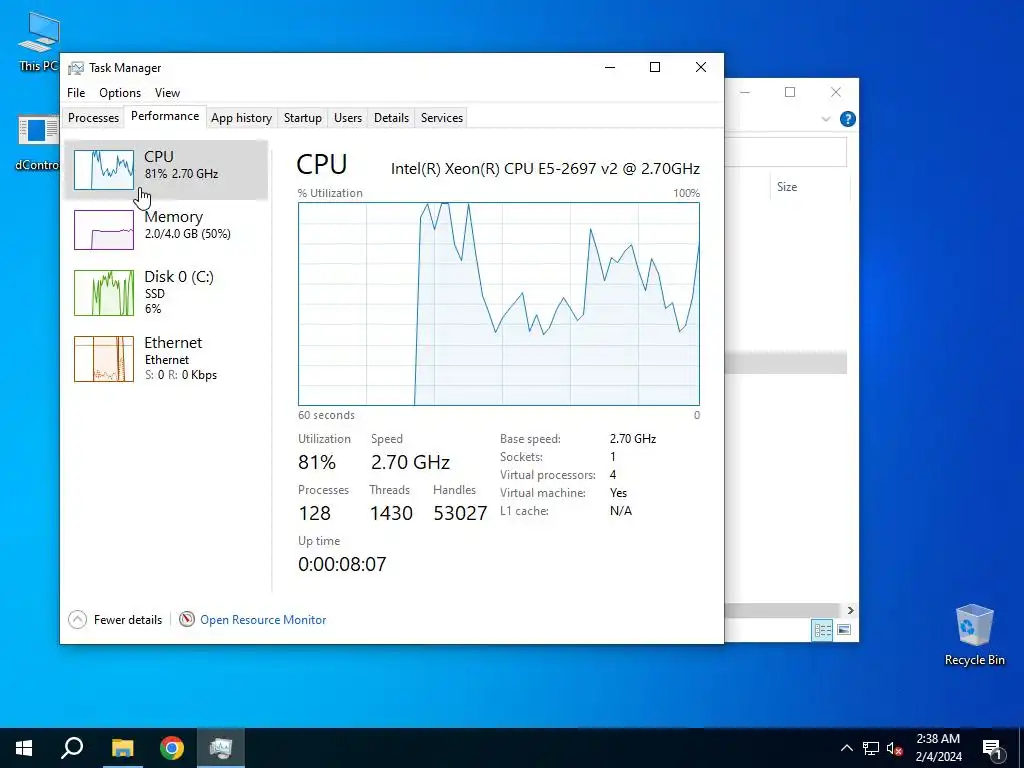Click the CPU utilization graph area

tap(499, 304)
